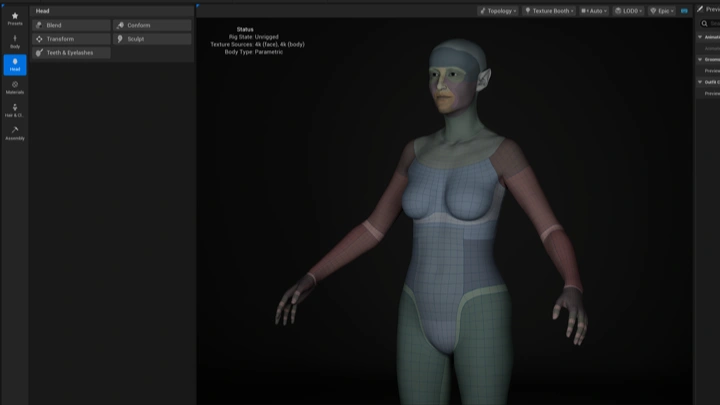Open the Assembly section
This screenshot has height=405, width=720.
tap(15, 132)
